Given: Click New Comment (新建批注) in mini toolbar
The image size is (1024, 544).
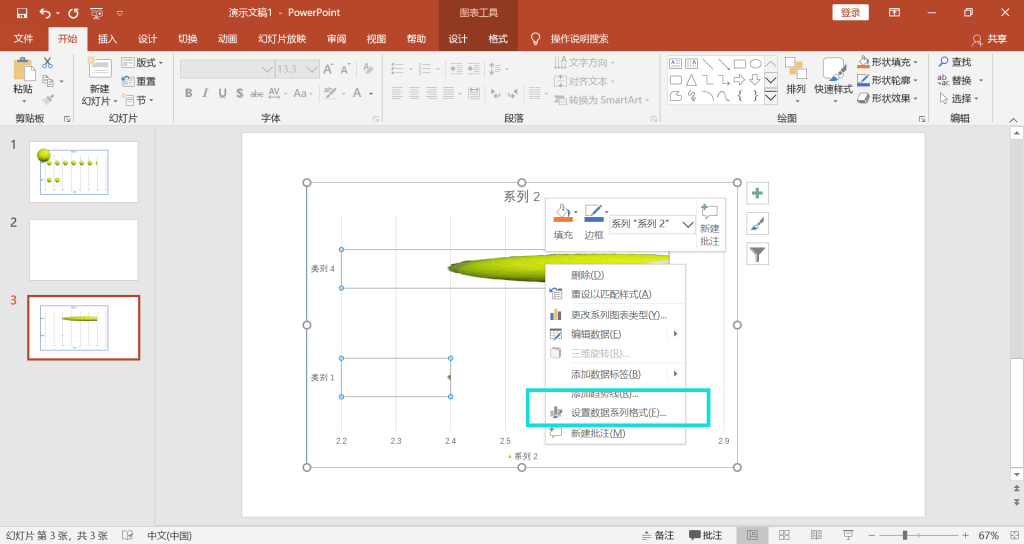Looking at the screenshot, I should 709,225.
